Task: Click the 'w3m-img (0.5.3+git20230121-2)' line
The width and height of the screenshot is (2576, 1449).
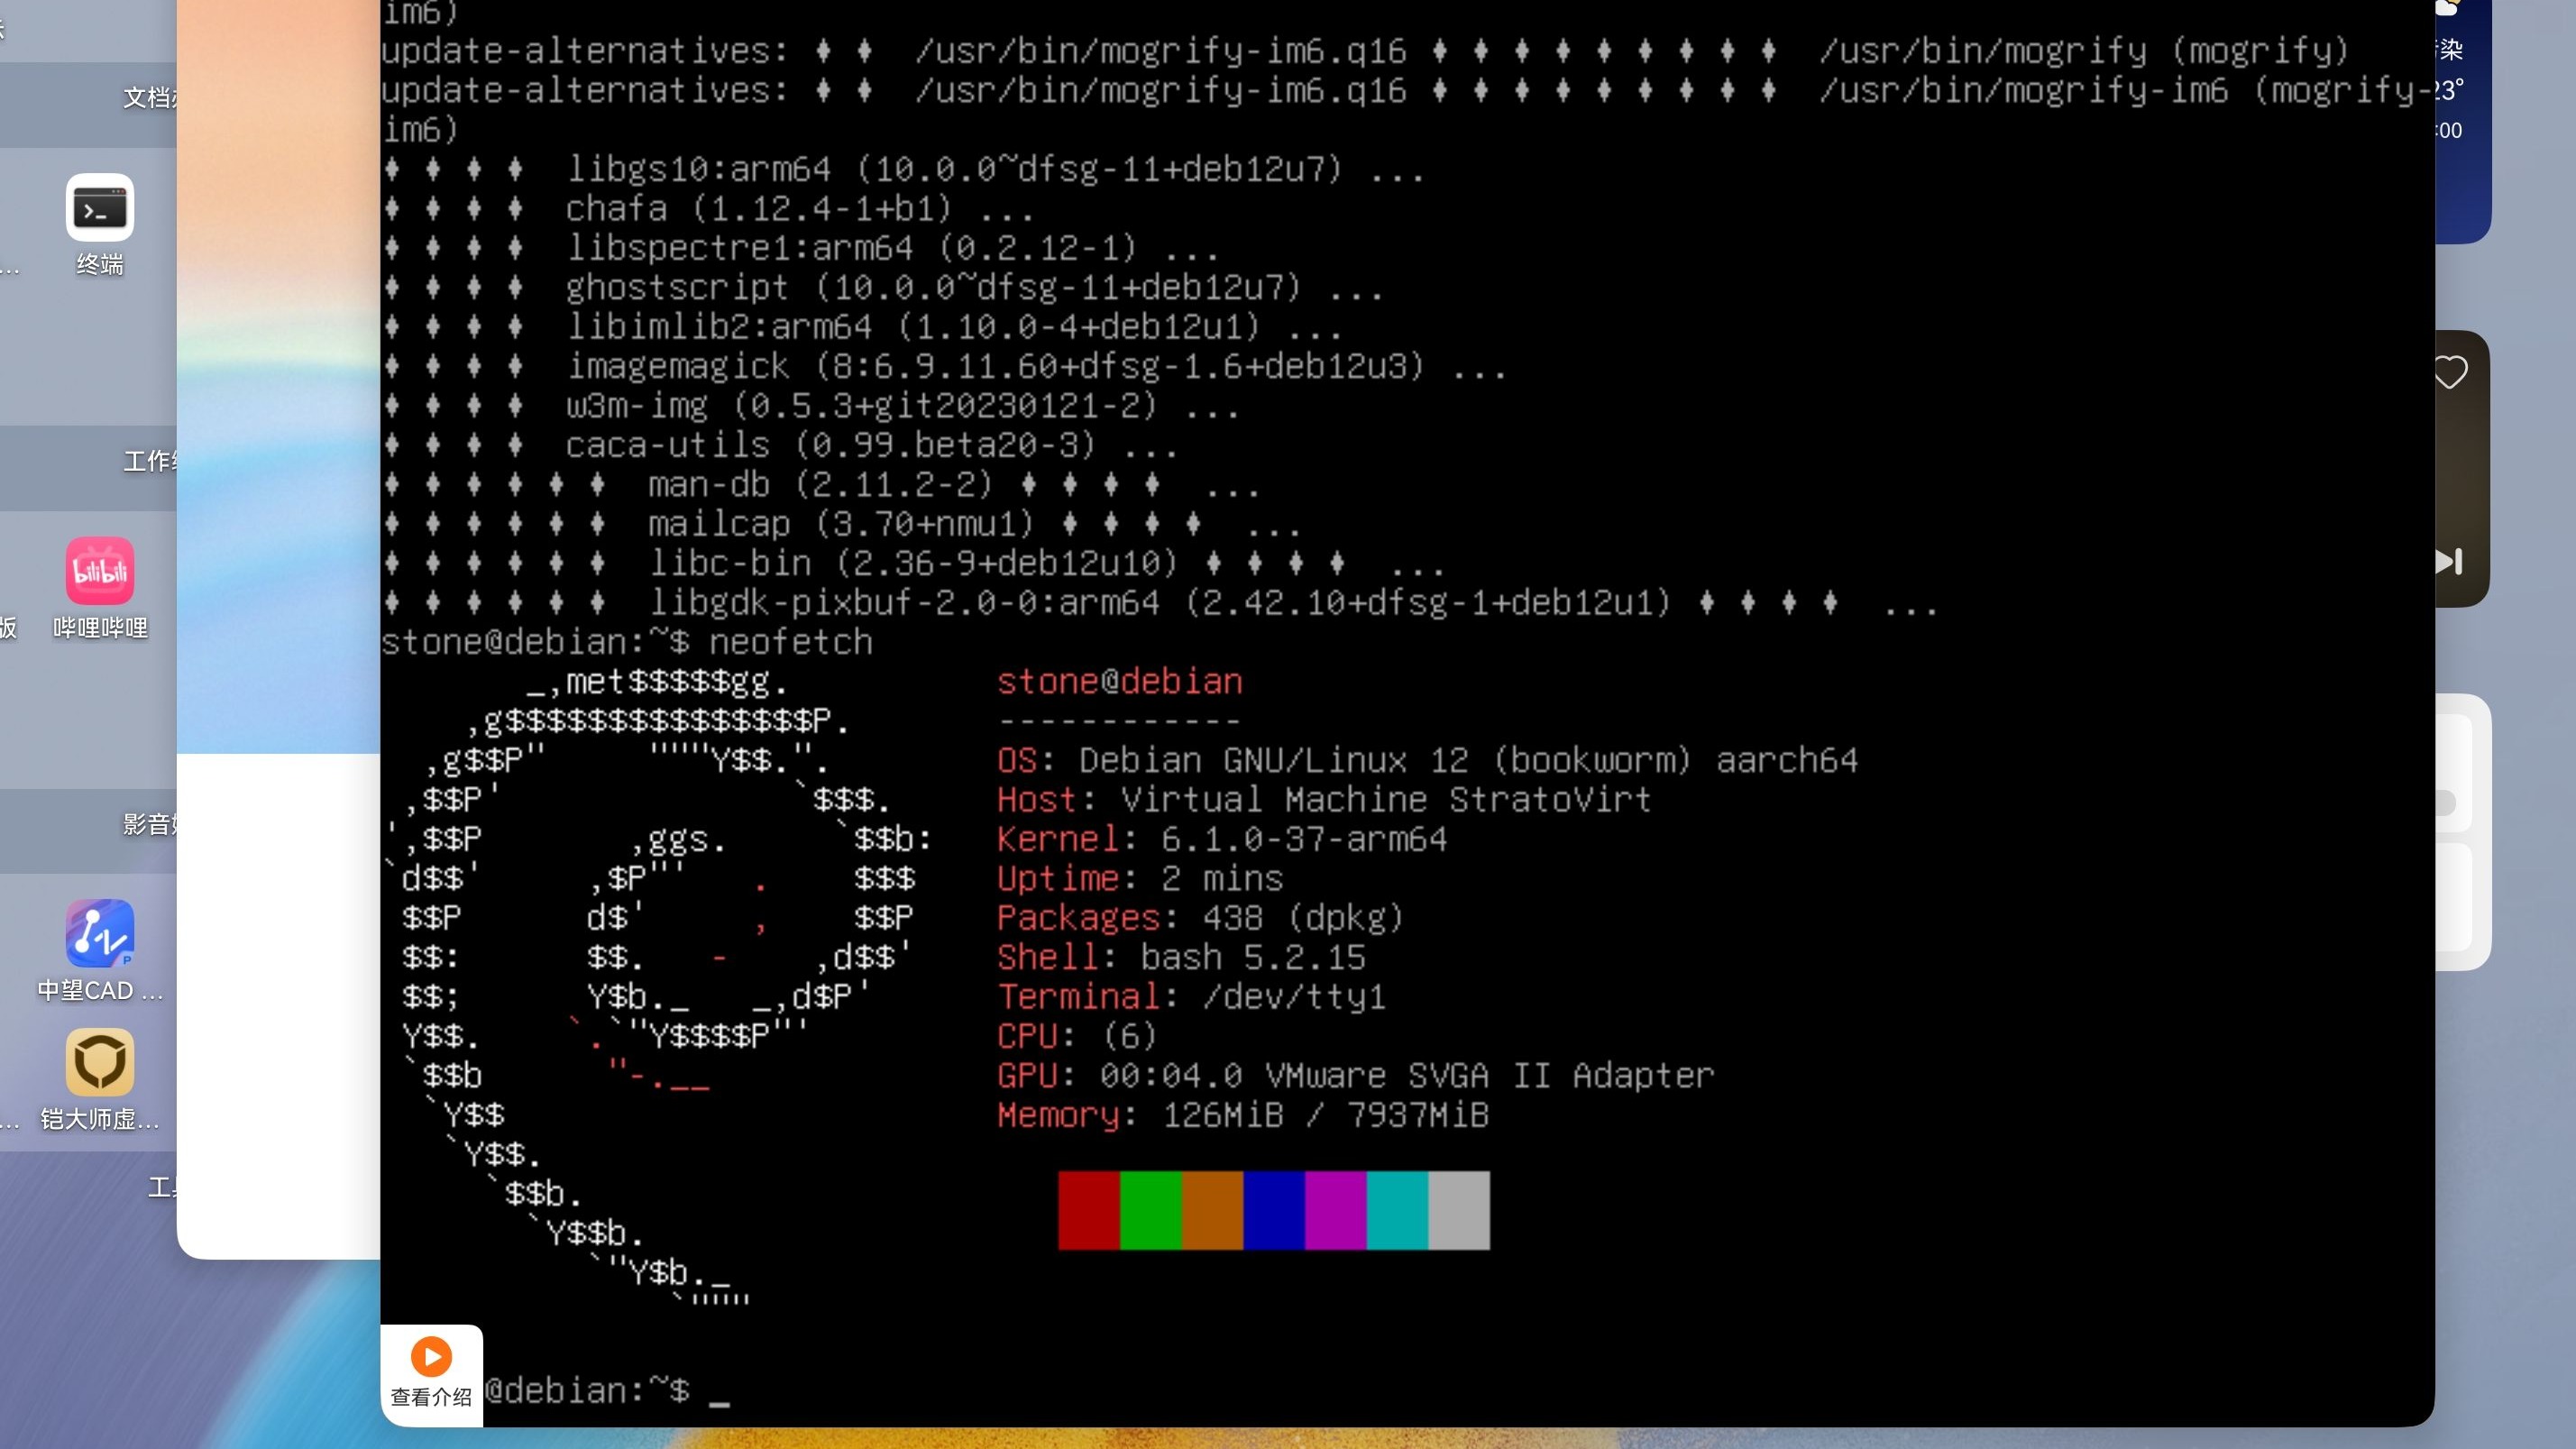Action: pyautogui.click(x=812, y=406)
